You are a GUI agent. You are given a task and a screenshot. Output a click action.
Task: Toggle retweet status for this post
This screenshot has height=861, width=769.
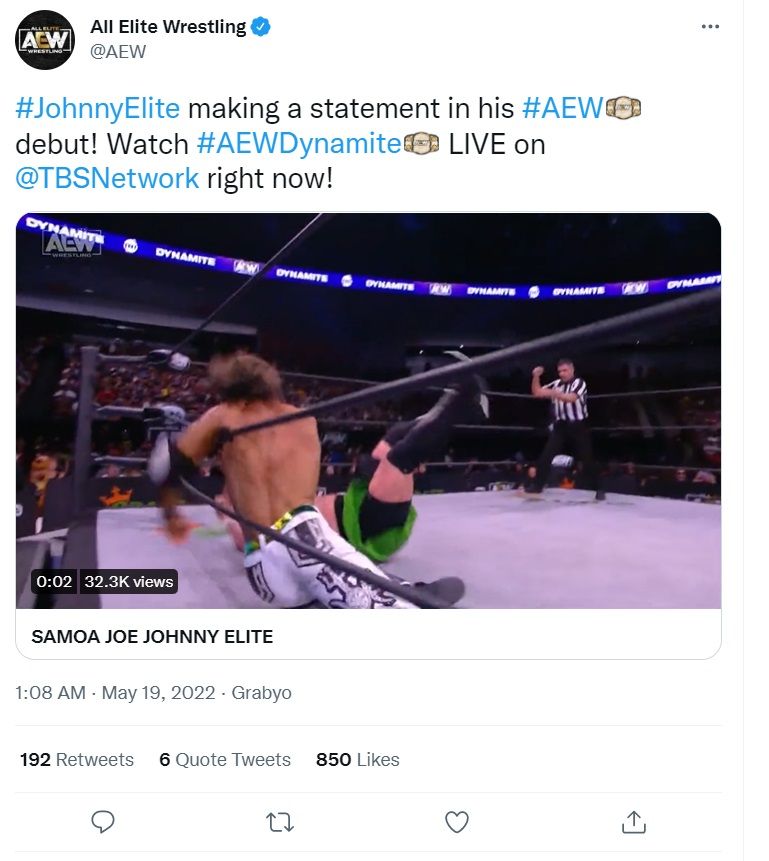point(280,822)
